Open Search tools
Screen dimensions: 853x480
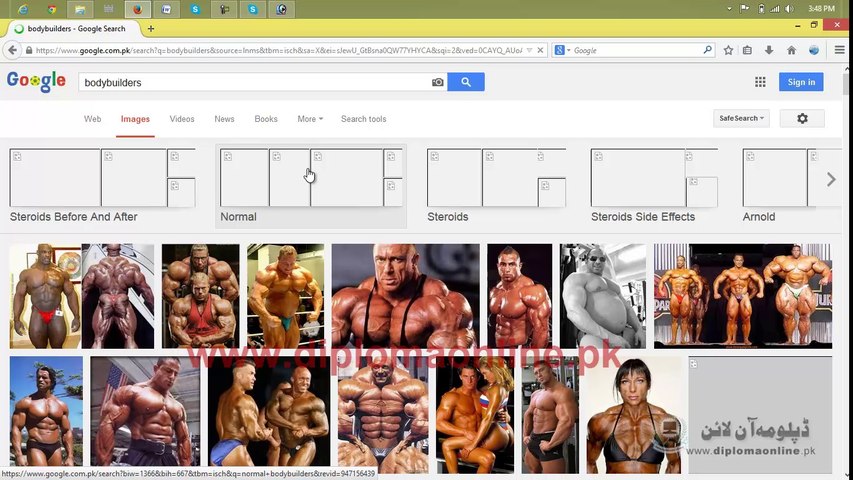[x=363, y=119]
